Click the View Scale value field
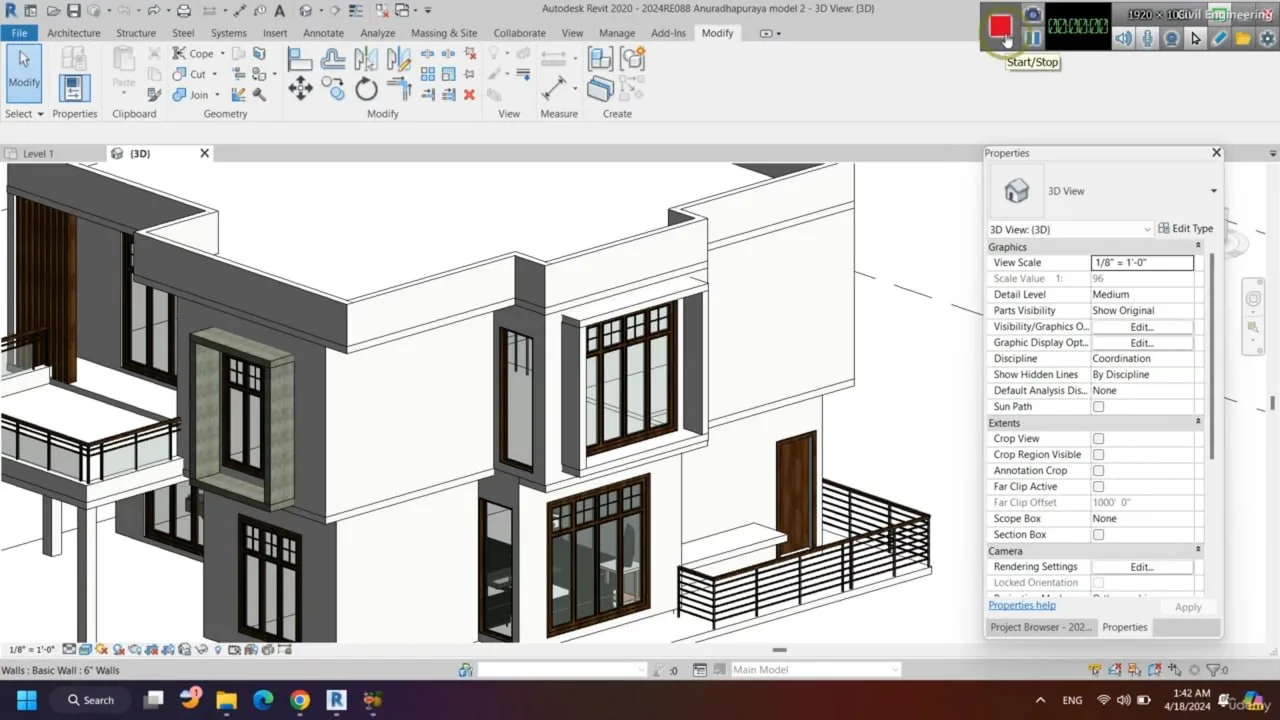This screenshot has height=720, width=1280. pos(1142,263)
